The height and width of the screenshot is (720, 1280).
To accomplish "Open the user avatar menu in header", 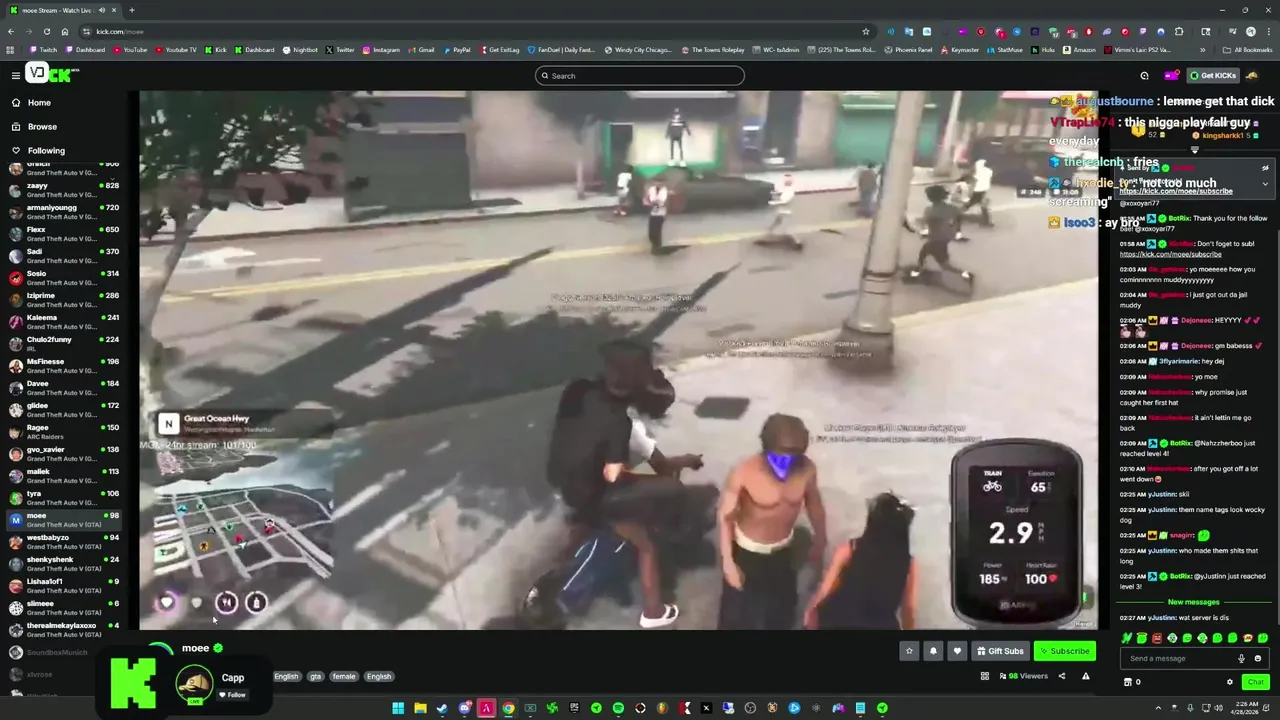I will click(x=1254, y=75).
